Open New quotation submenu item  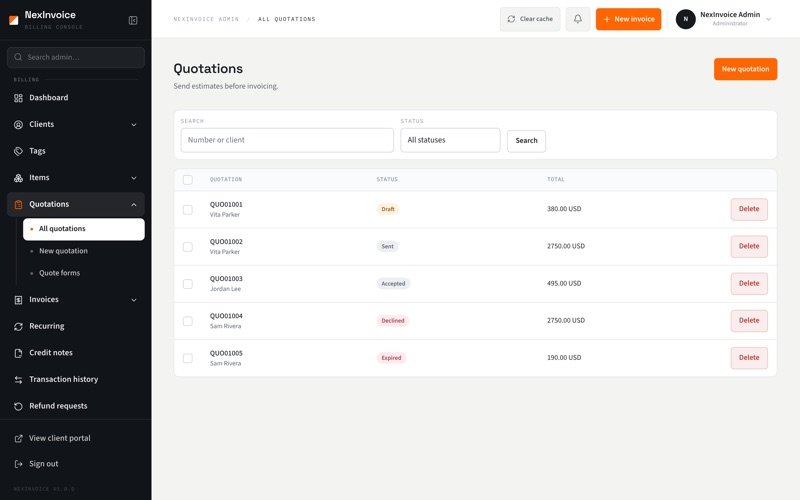pyautogui.click(x=84, y=251)
